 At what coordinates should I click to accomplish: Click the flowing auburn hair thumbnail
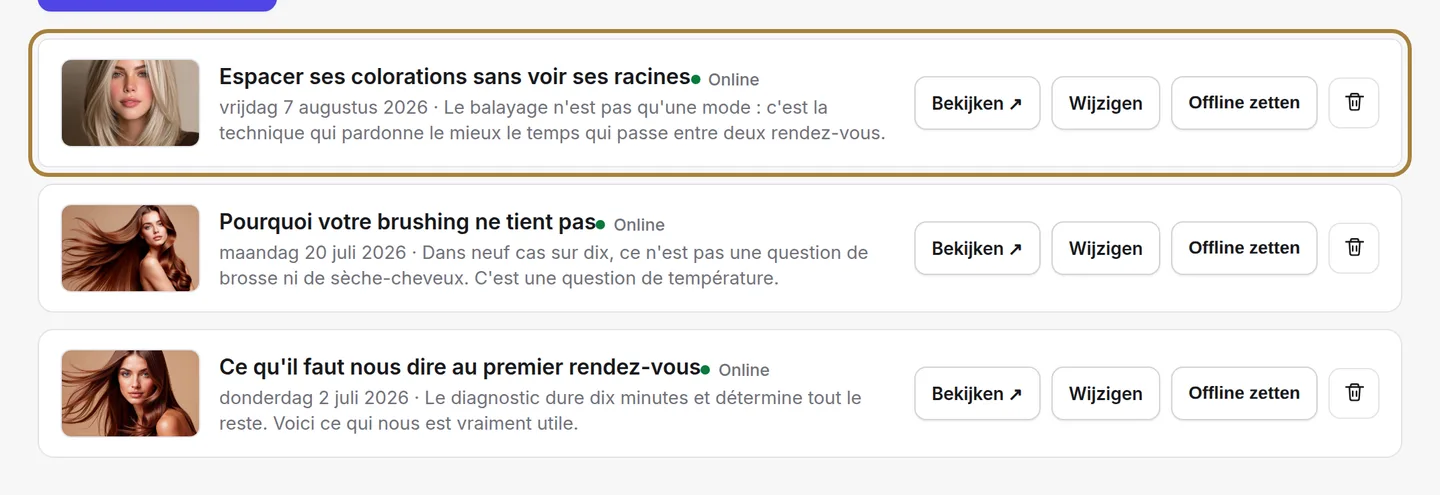(x=130, y=248)
